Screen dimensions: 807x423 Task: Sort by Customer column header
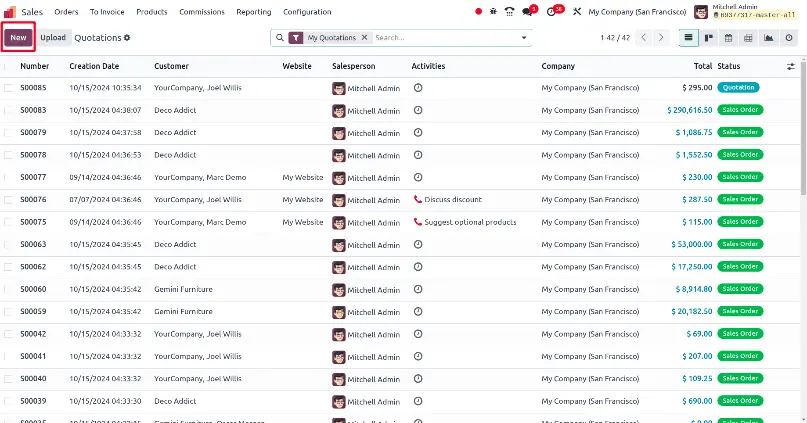click(171, 66)
